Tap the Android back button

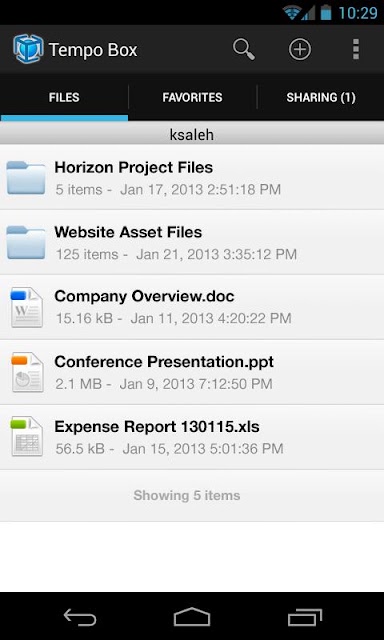[80, 617]
